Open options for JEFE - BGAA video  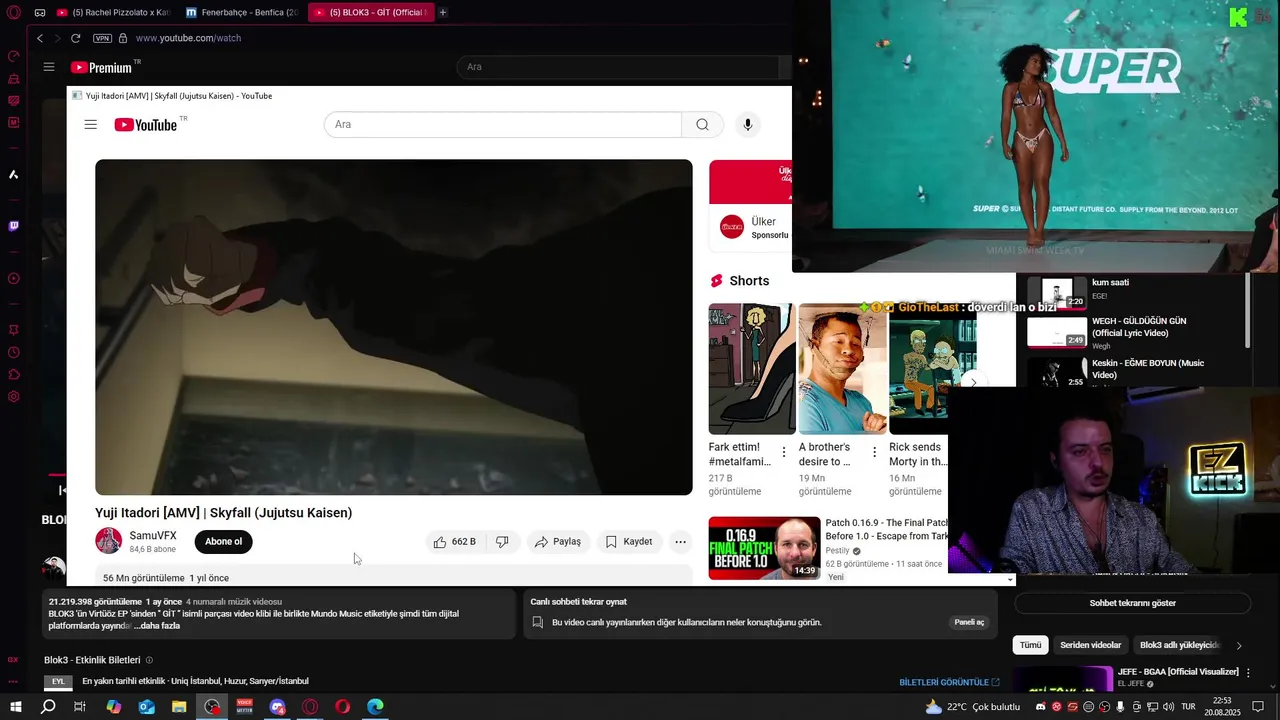point(1248,673)
